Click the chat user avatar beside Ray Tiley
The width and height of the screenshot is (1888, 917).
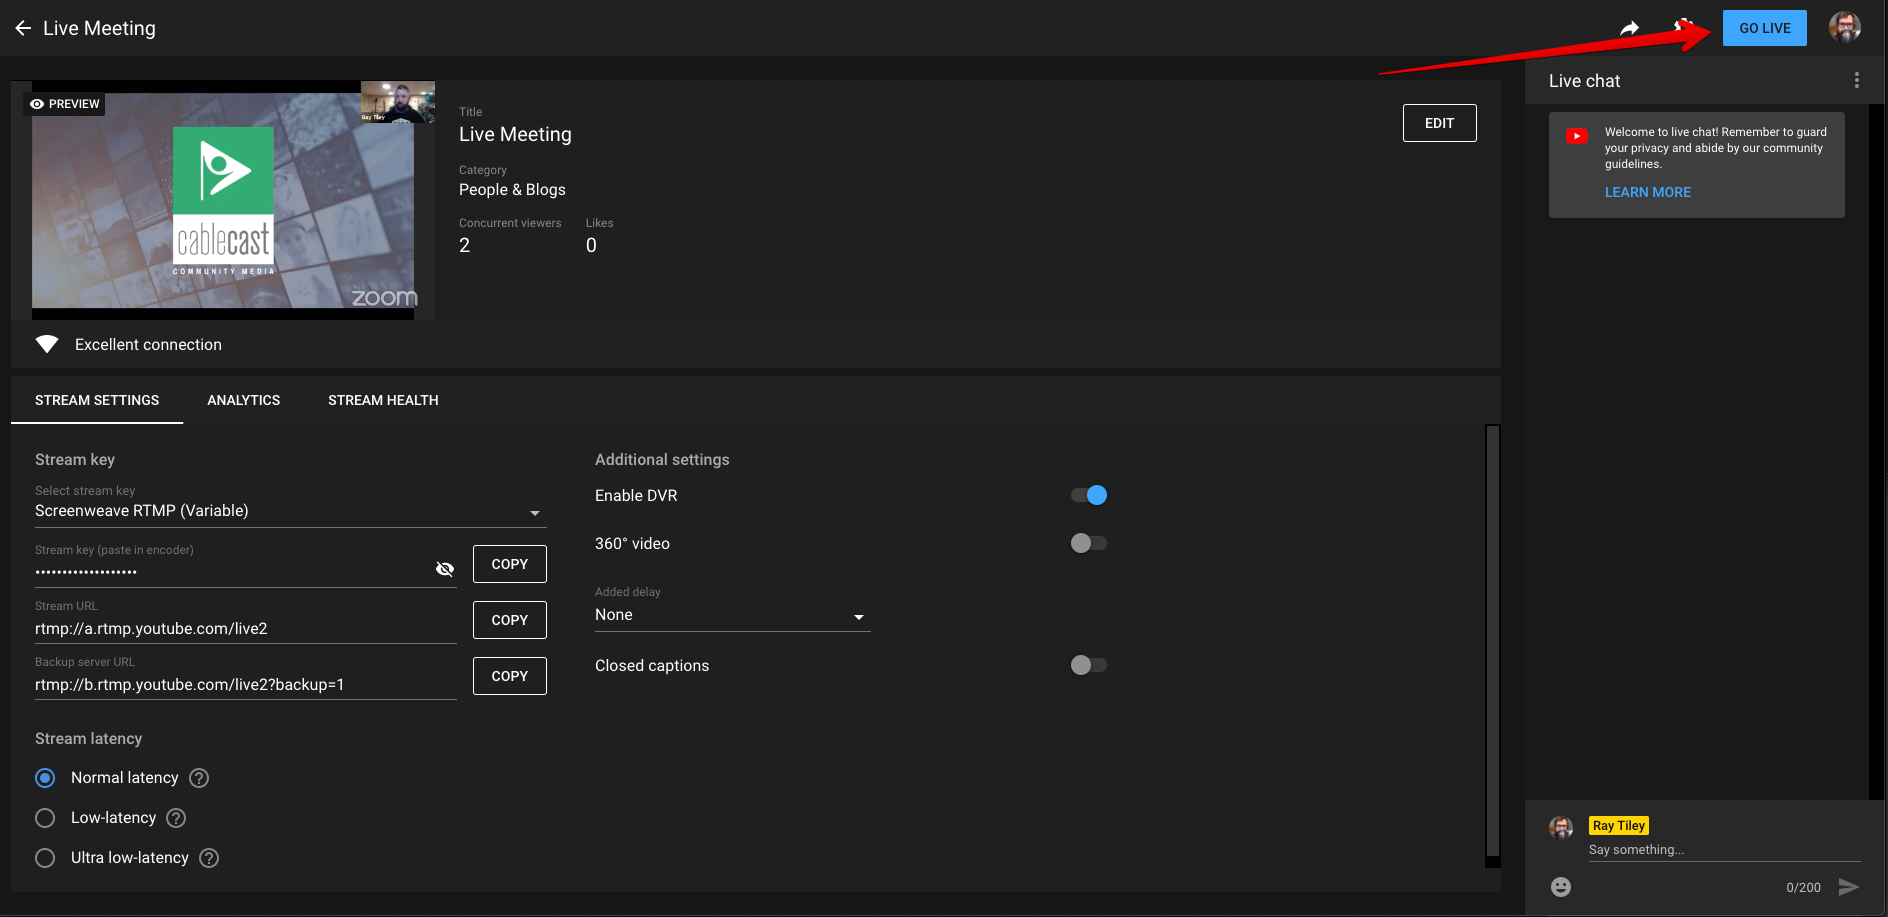click(x=1561, y=827)
